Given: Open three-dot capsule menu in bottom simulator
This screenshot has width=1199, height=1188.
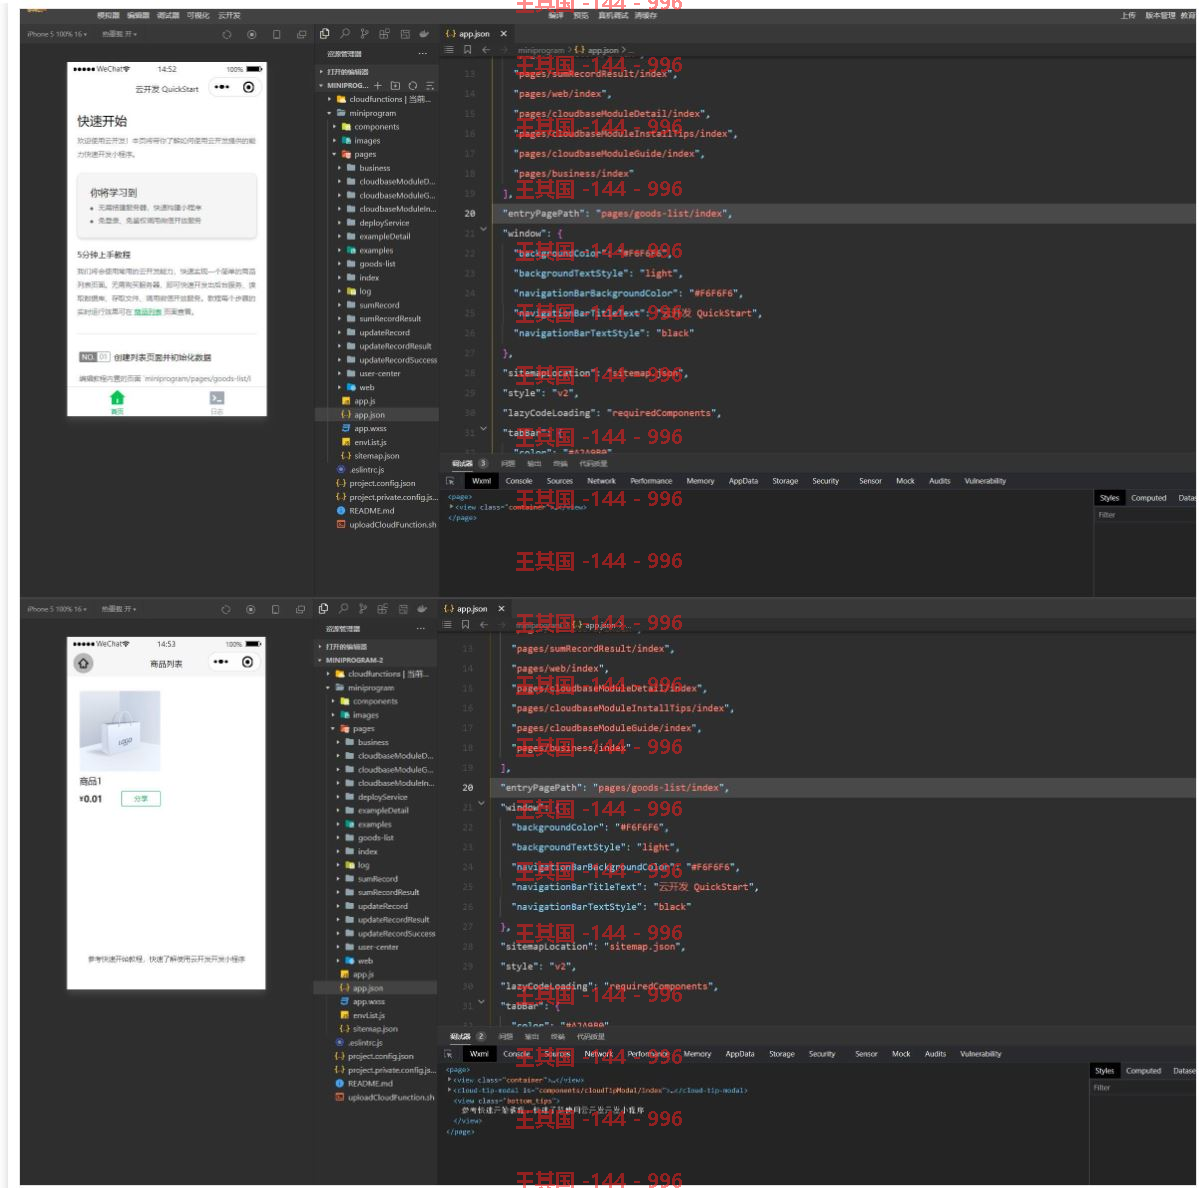Looking at the screenshot, I should tap(221, 662).
